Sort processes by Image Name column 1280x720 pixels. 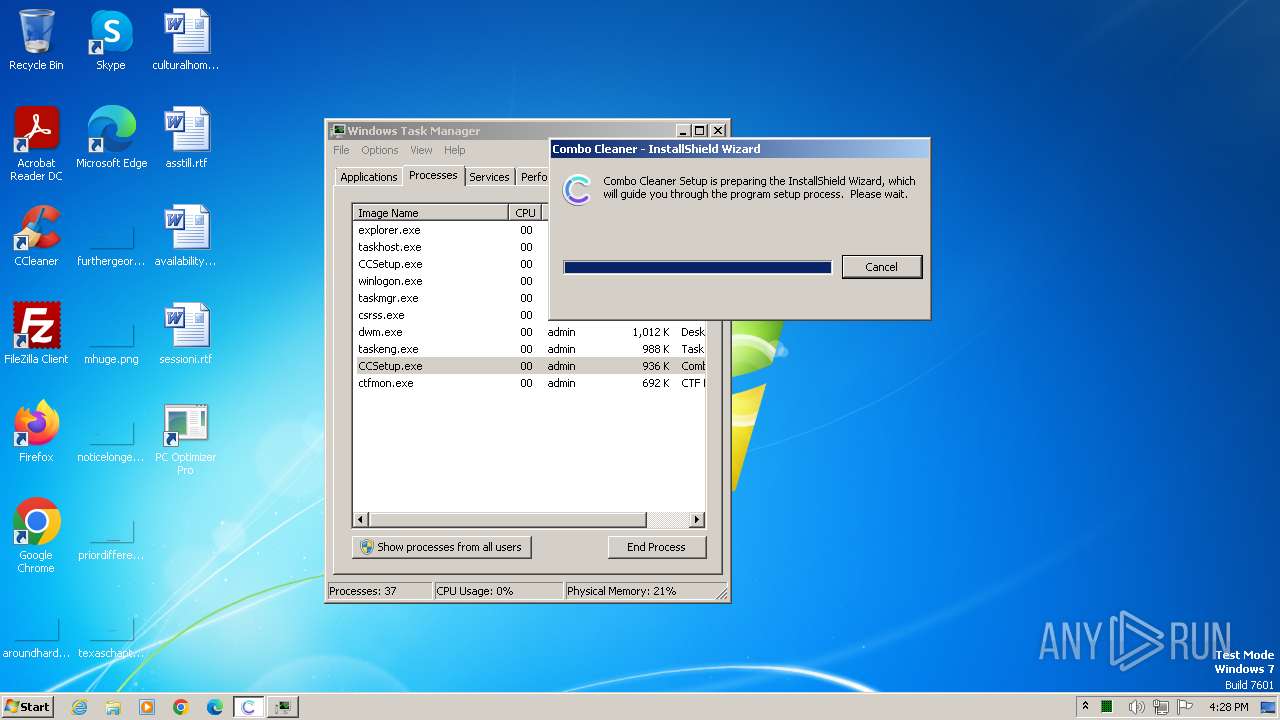point(431,213)
